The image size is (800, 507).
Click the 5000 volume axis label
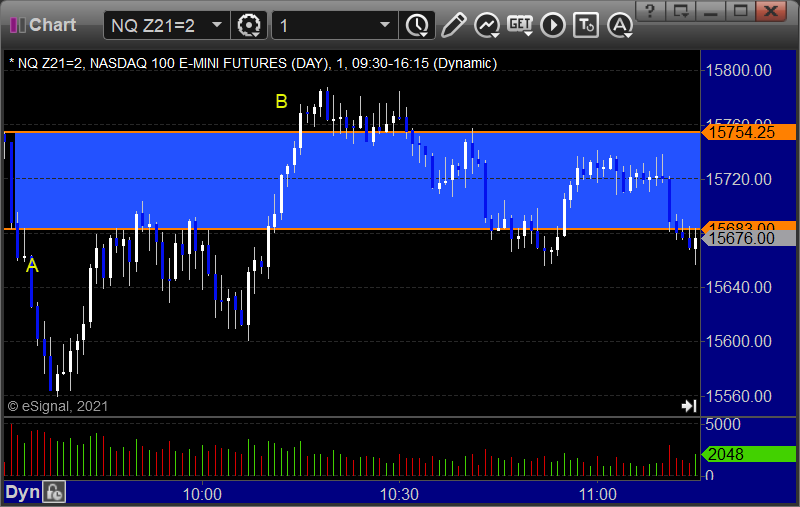(x=722, y=424)
